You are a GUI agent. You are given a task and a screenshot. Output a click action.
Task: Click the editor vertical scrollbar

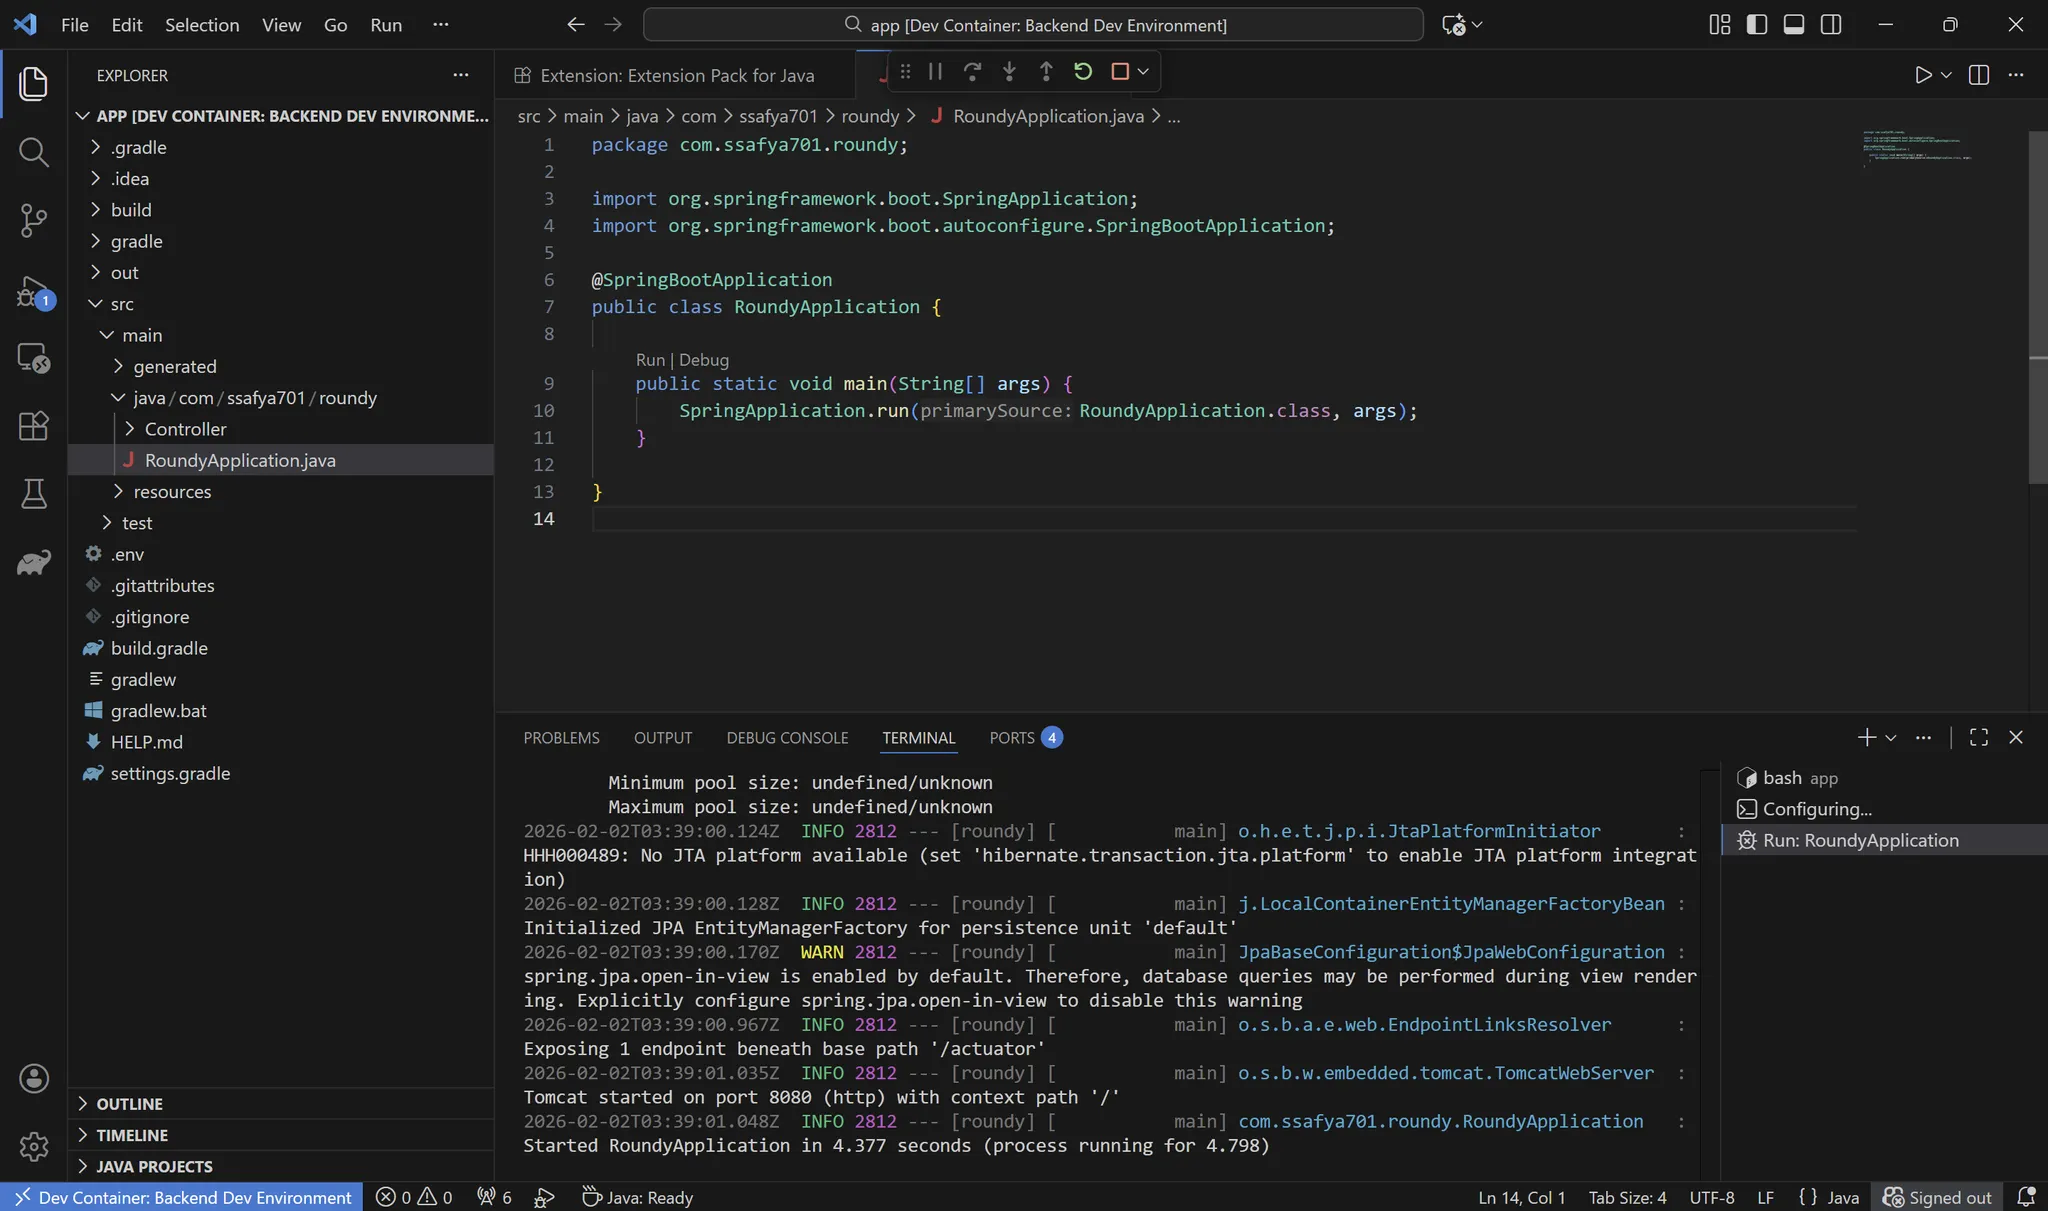[2037, 300]
